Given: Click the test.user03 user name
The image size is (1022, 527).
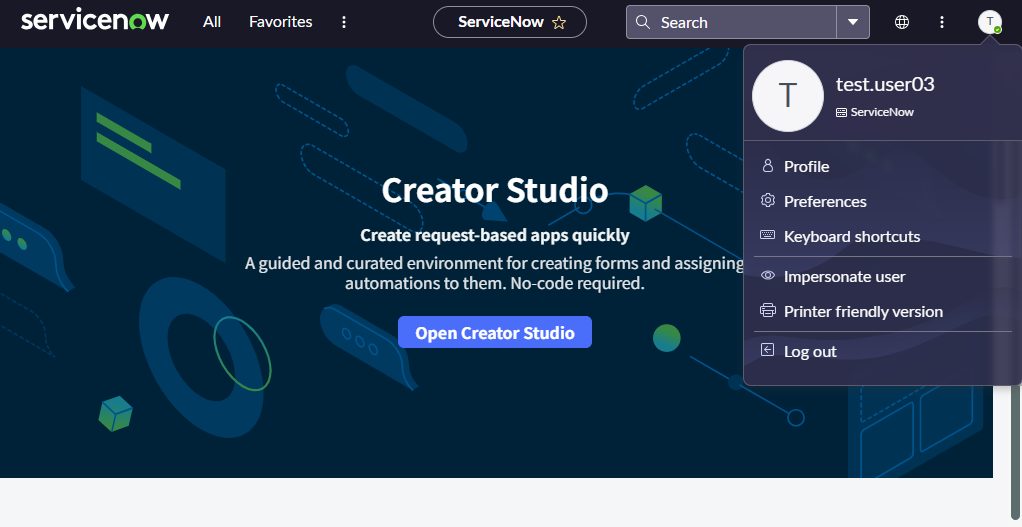Looking at the screenshot, I should (x=885, y=84).
